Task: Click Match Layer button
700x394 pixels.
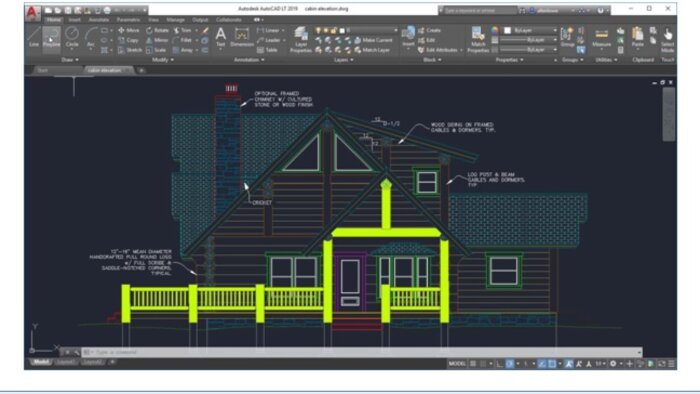Action: pos(372,50)
